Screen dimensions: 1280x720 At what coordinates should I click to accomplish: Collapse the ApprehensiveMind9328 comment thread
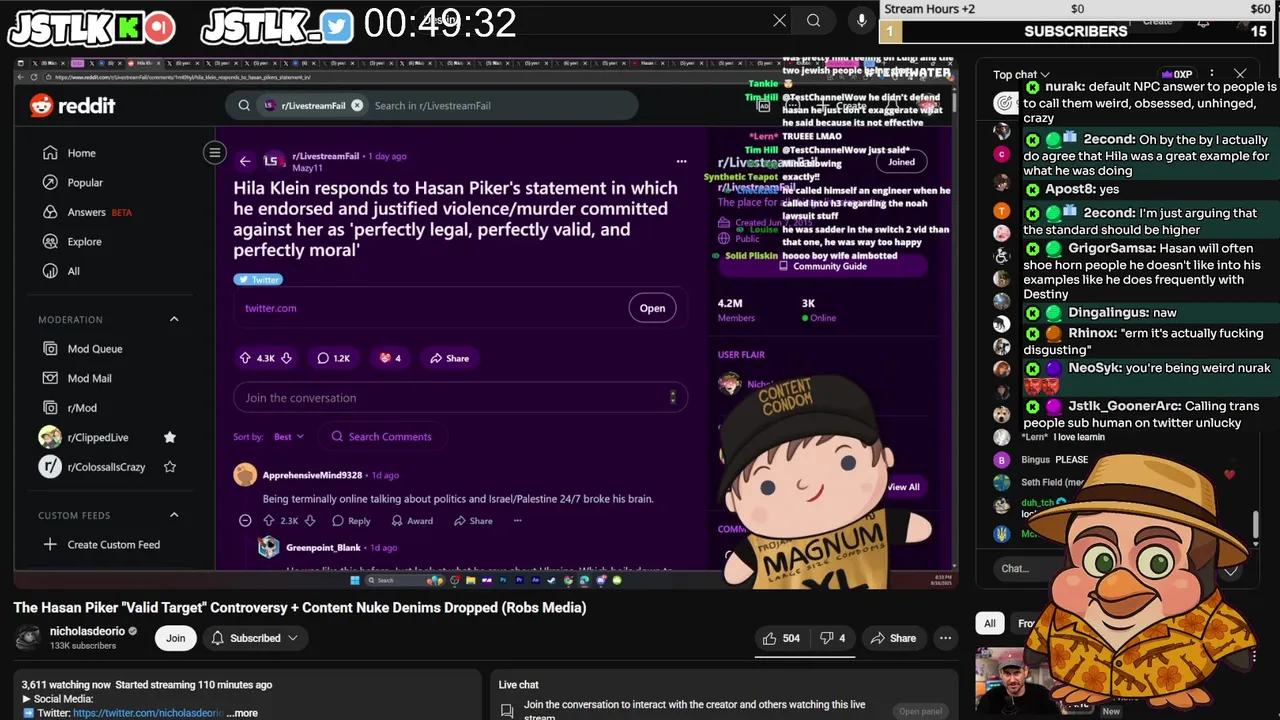pos(245,521)
